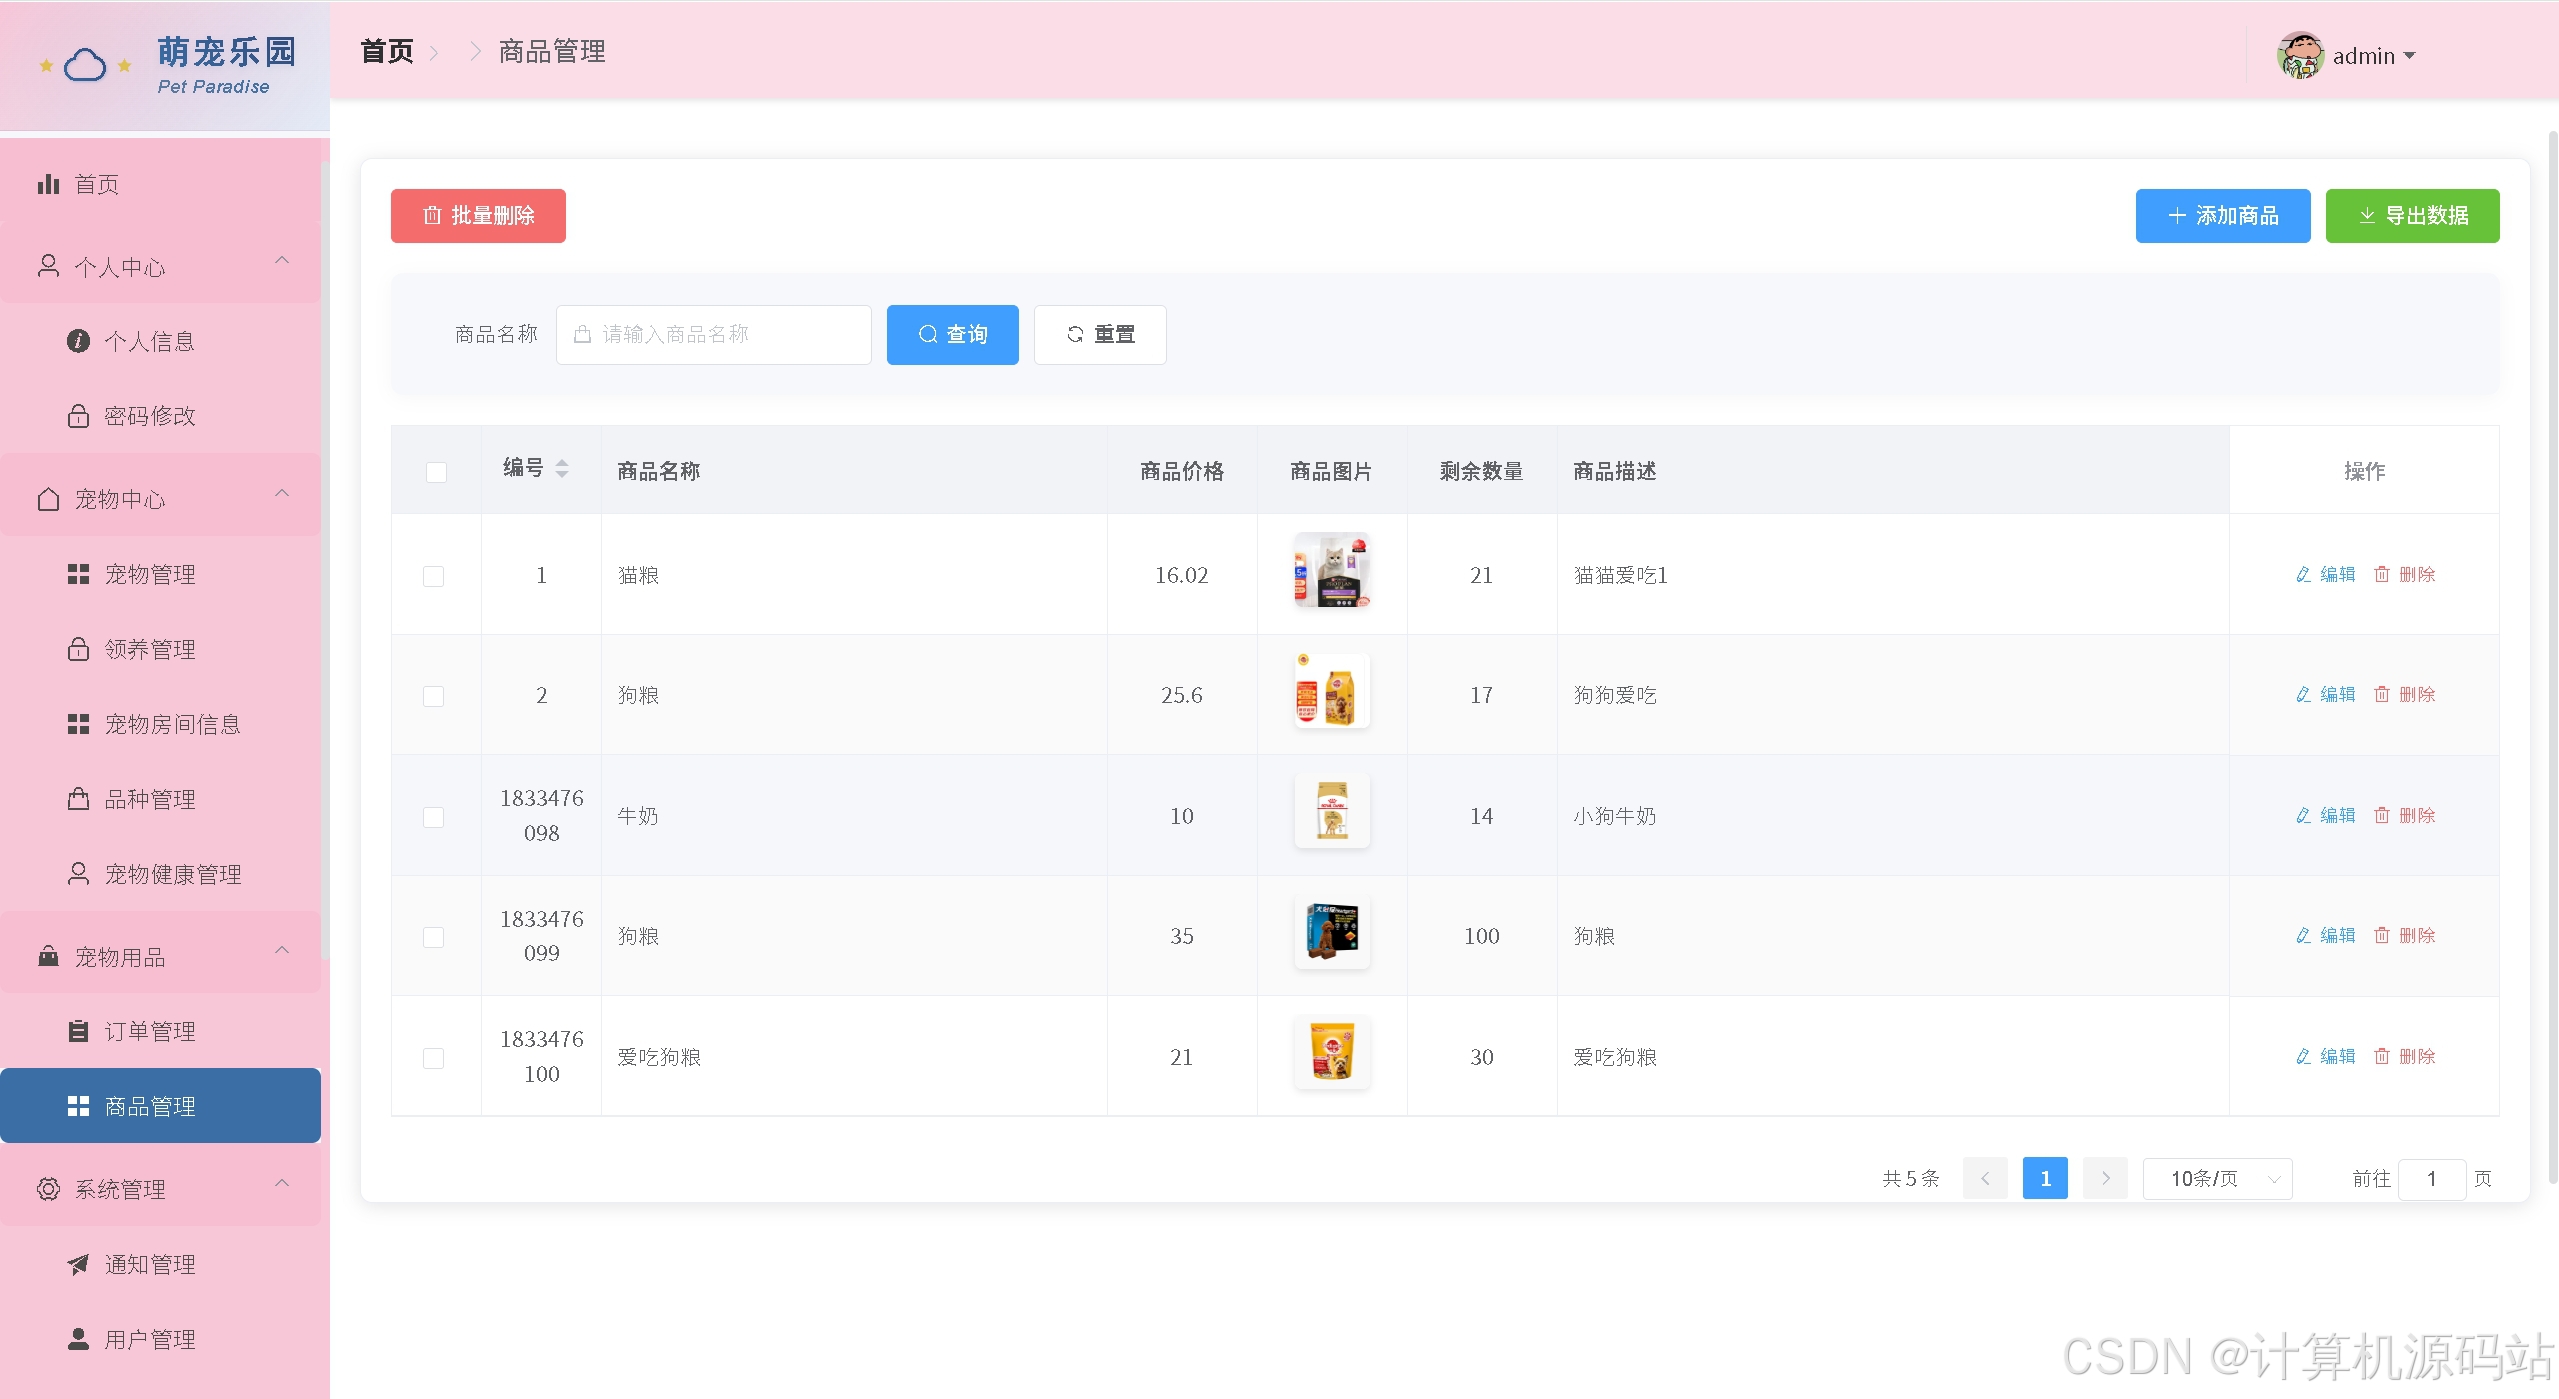The image size is (2559, 1399).
Task: Click the bag icon beside 品种管理
Action: coord(78,799)
